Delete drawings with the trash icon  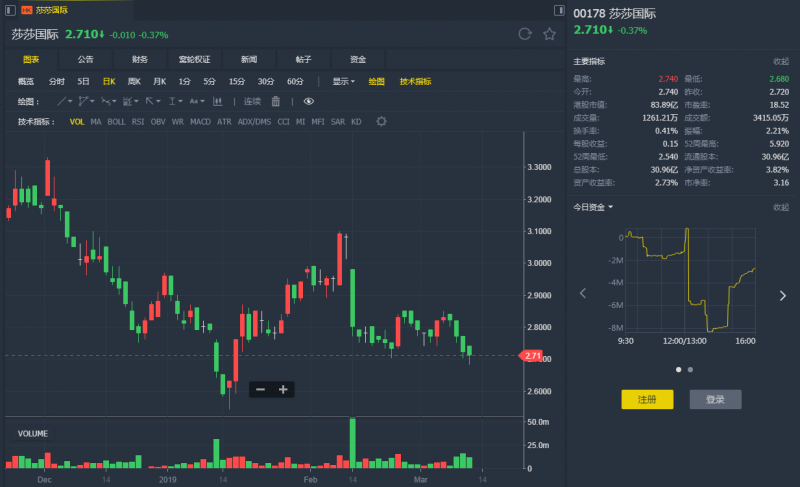276,101
